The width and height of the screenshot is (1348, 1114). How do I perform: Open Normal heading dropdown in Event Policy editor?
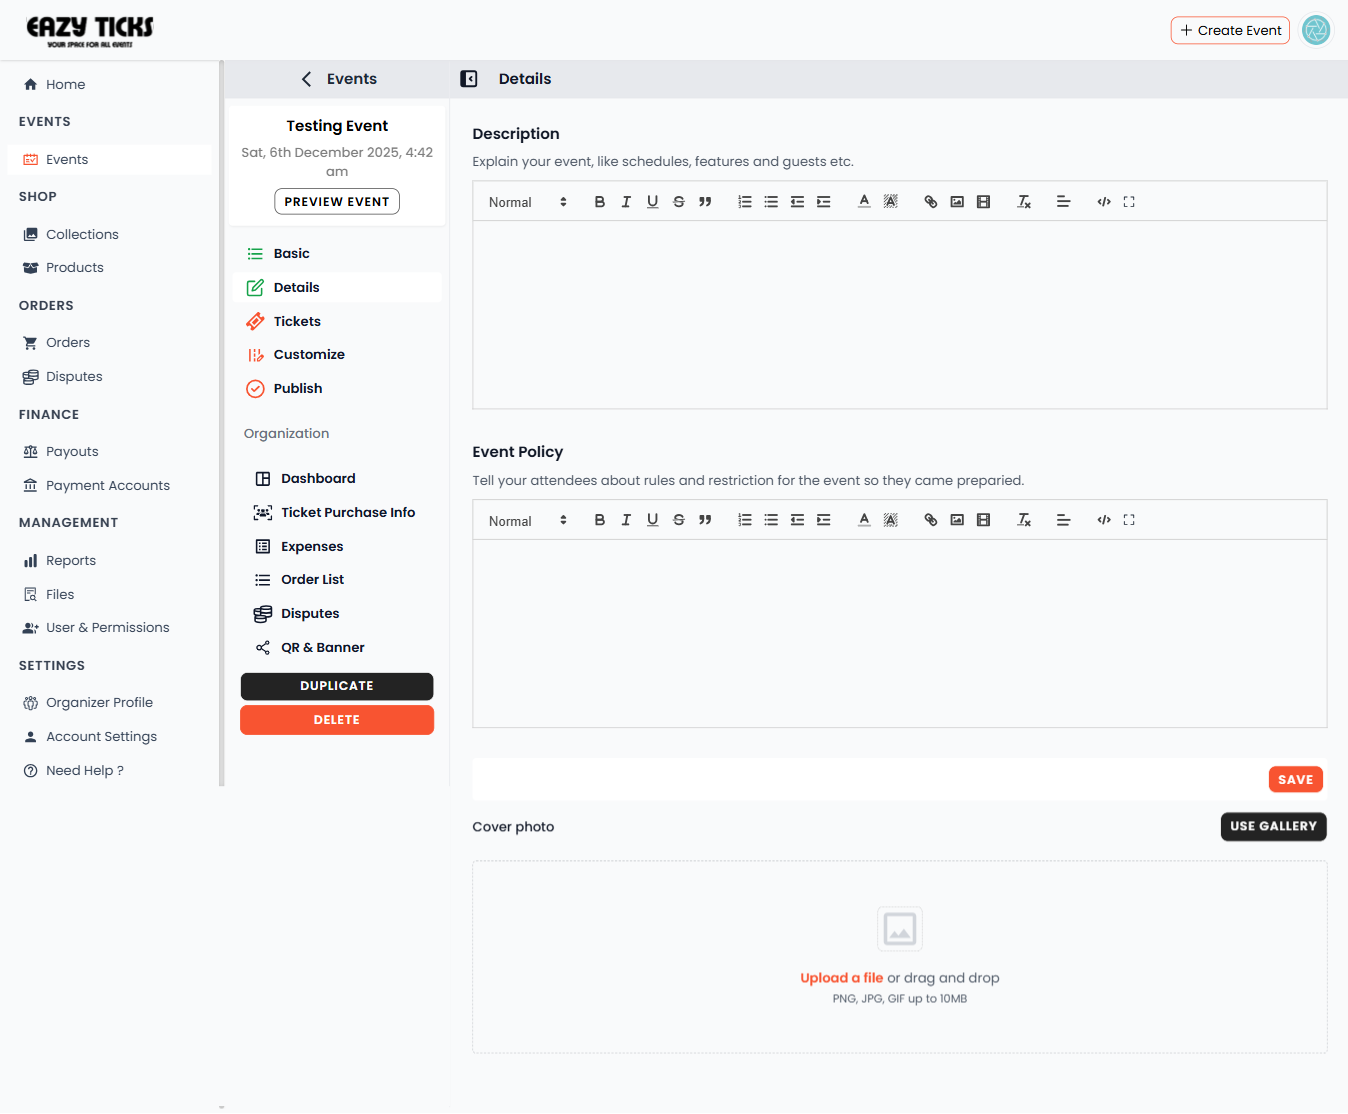[527, 521]
